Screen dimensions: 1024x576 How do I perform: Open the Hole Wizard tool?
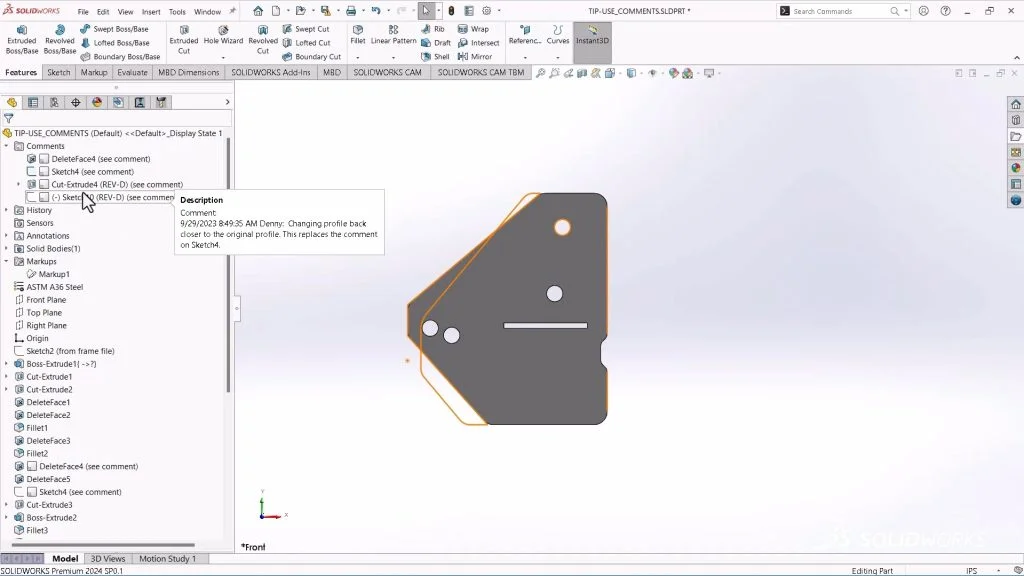(222, 40)
